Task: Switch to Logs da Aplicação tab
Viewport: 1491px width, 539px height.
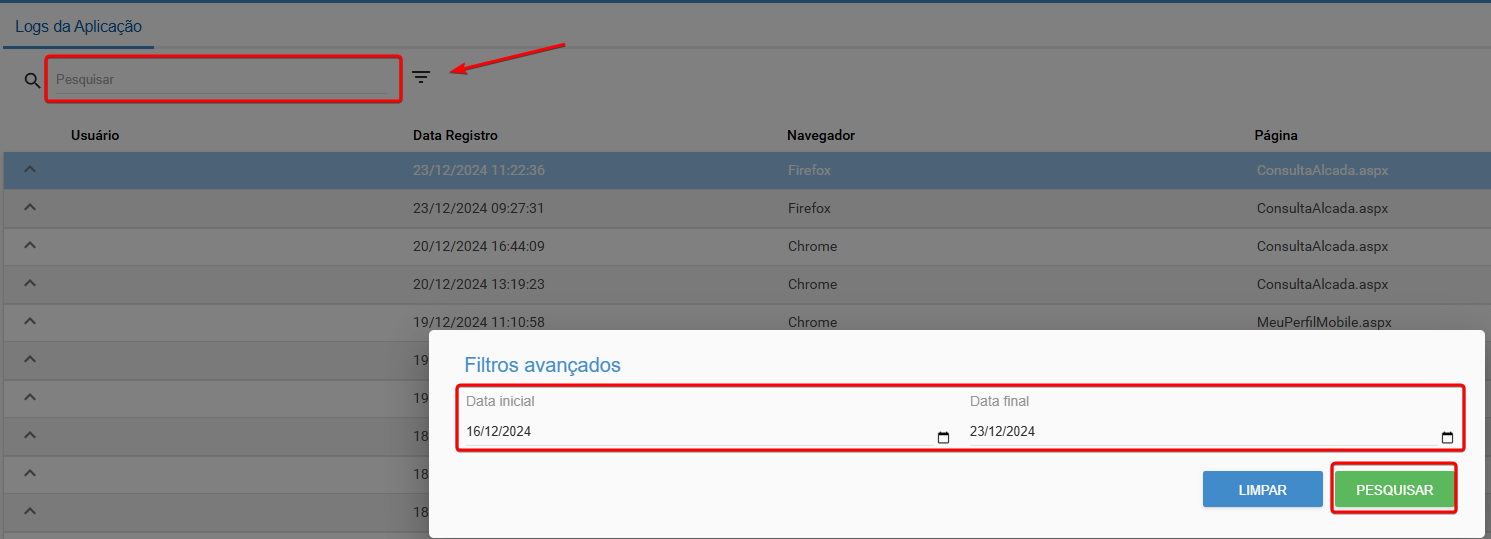Action: click(x=79, y=26)
